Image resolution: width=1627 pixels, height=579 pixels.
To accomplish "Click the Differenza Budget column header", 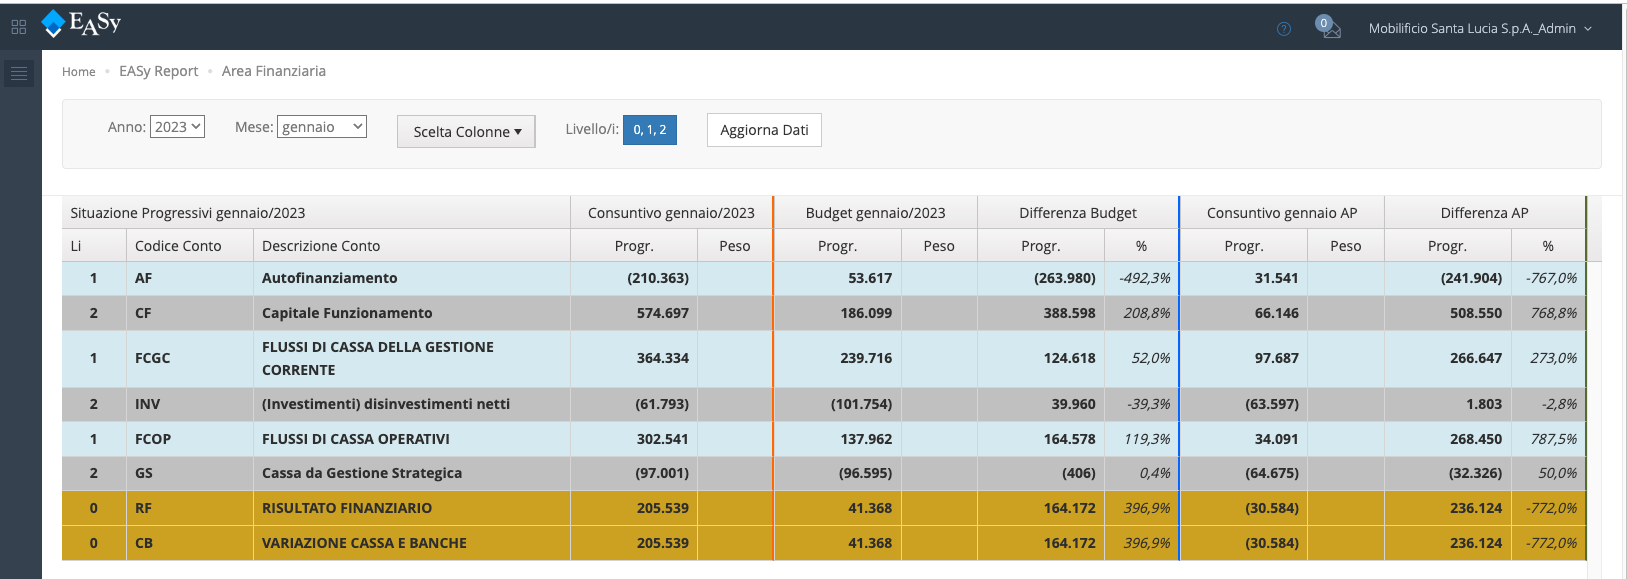I will click(1077, 213).
